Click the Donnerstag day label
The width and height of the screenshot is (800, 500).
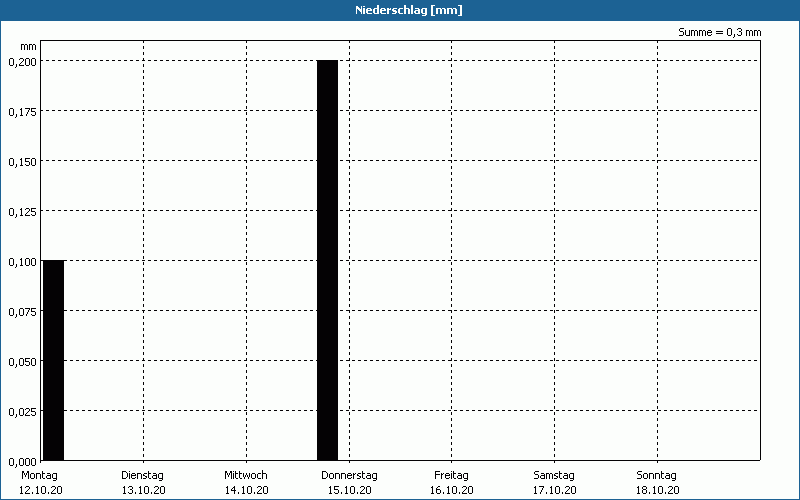(349, 476)
